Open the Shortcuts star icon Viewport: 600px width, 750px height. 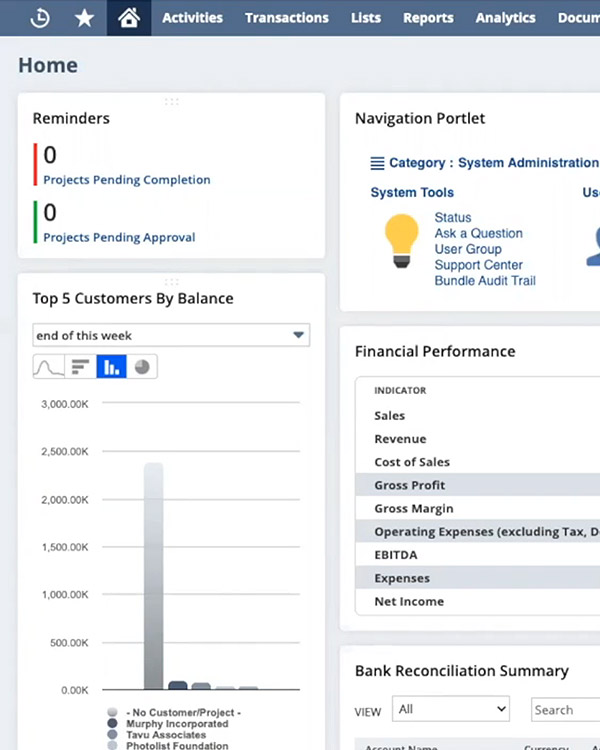pos(84,18)
